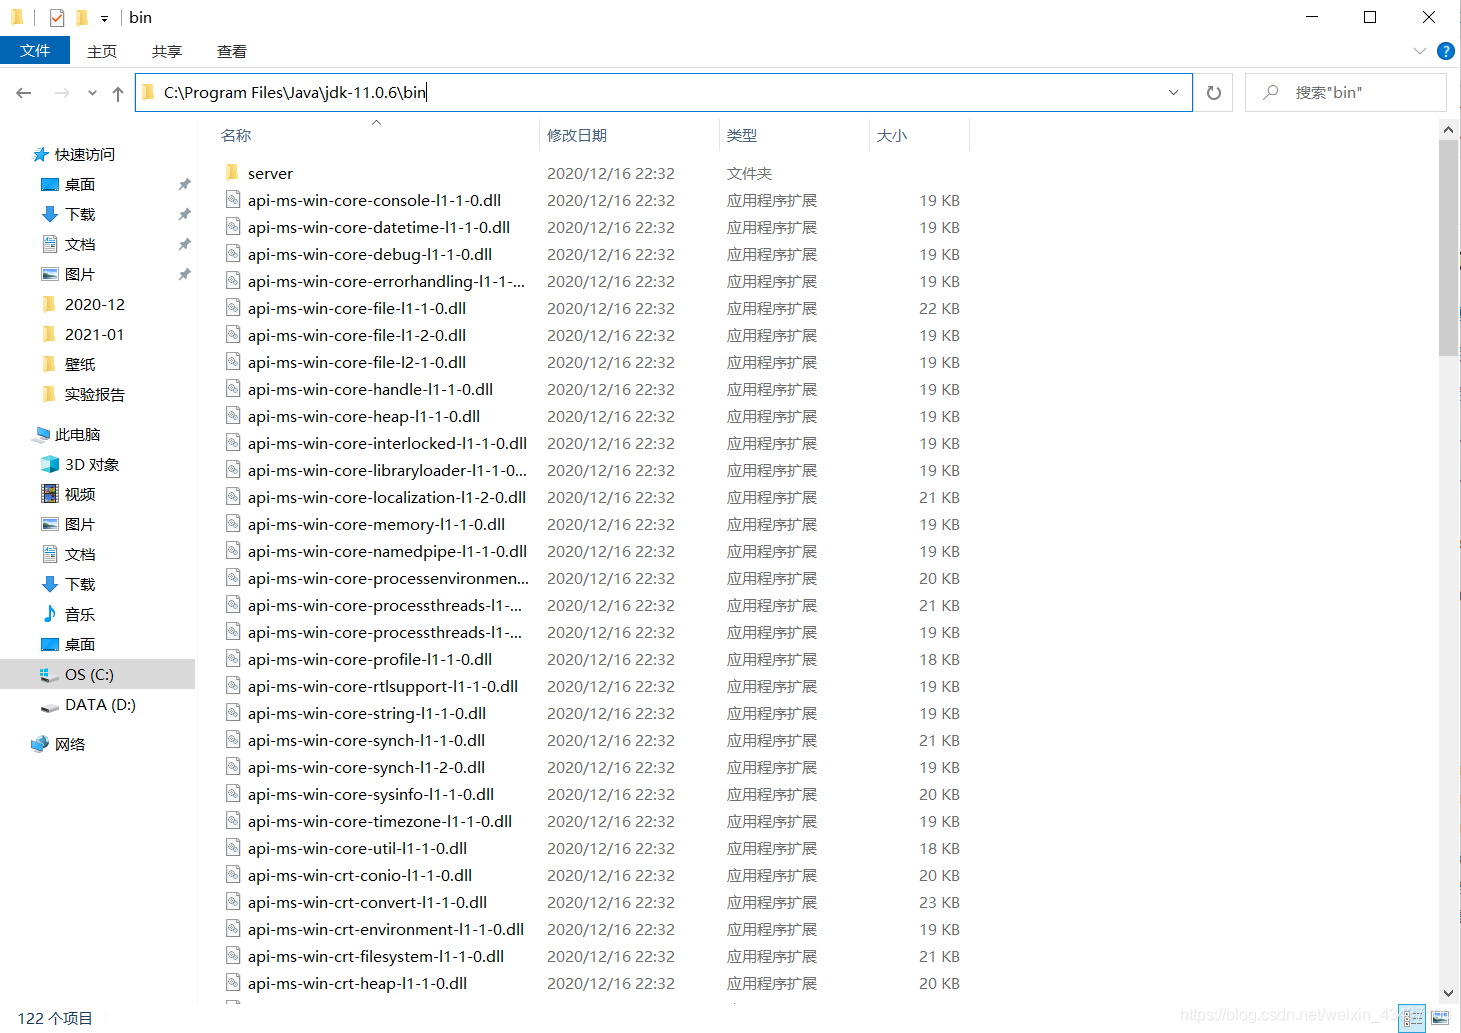Click the 22 KB size cell

click(x=939, y=308)
